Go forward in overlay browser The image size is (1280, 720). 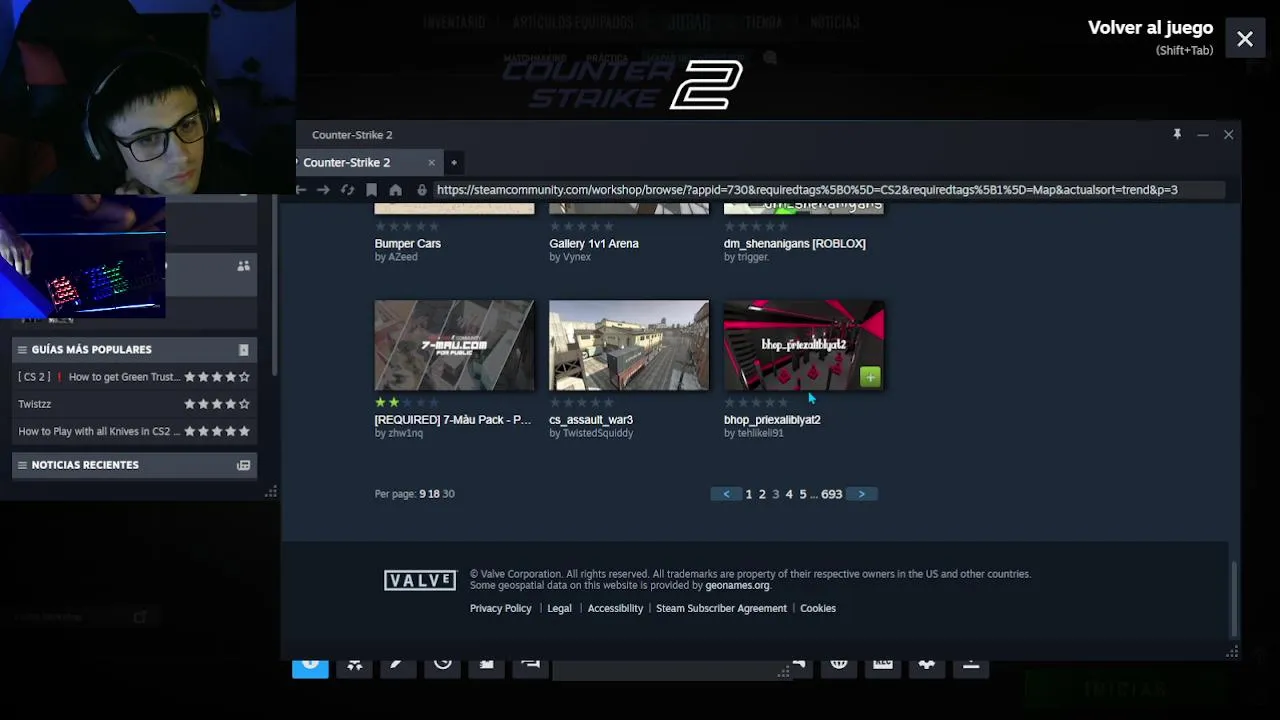tap(323, 190)
